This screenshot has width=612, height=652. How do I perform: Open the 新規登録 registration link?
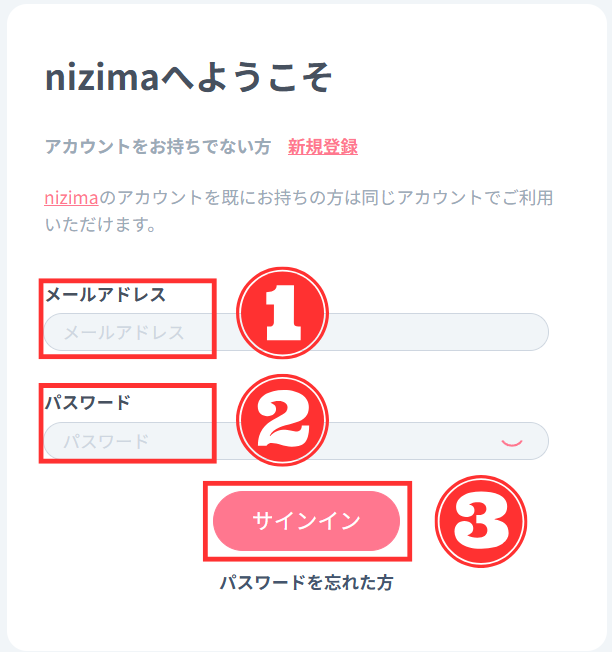tap(322, 147)
